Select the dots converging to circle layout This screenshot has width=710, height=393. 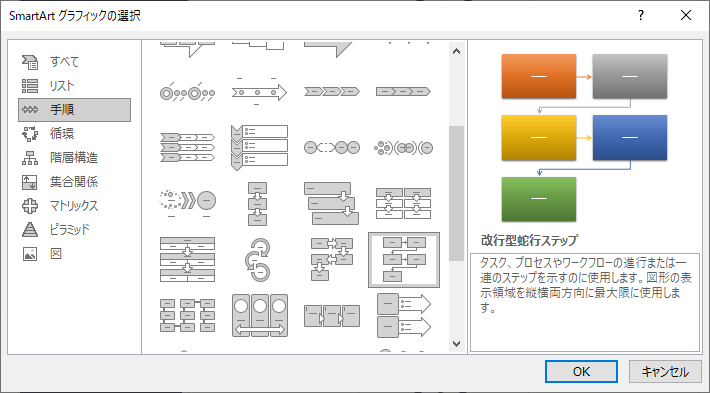click(x=187, y=204)
